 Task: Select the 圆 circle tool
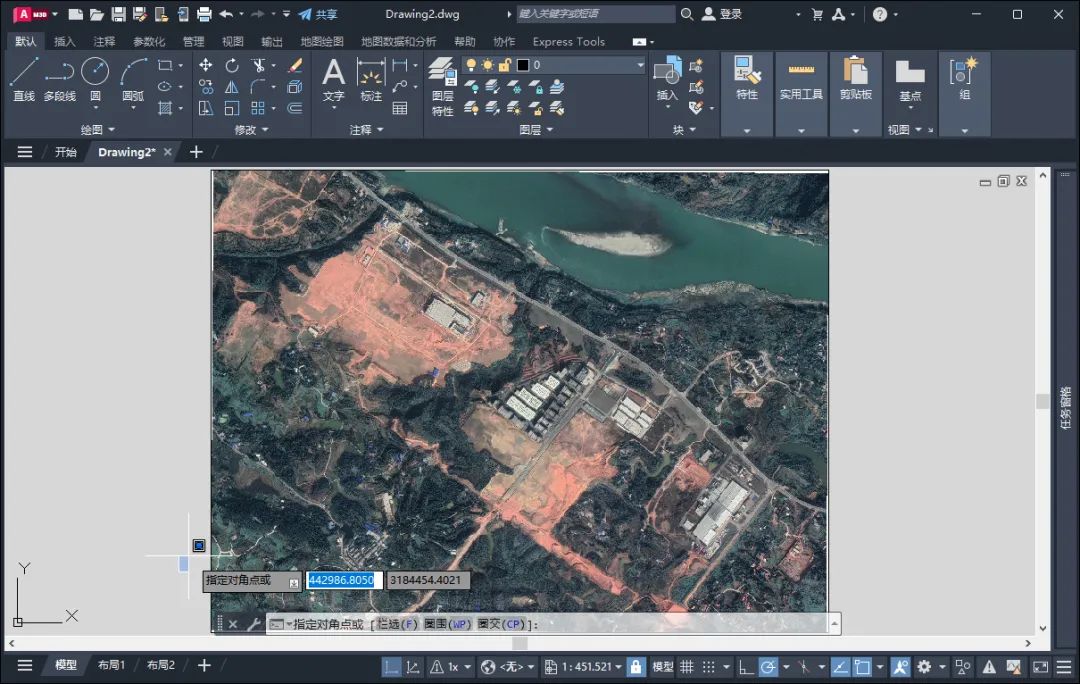click(95, 79)
